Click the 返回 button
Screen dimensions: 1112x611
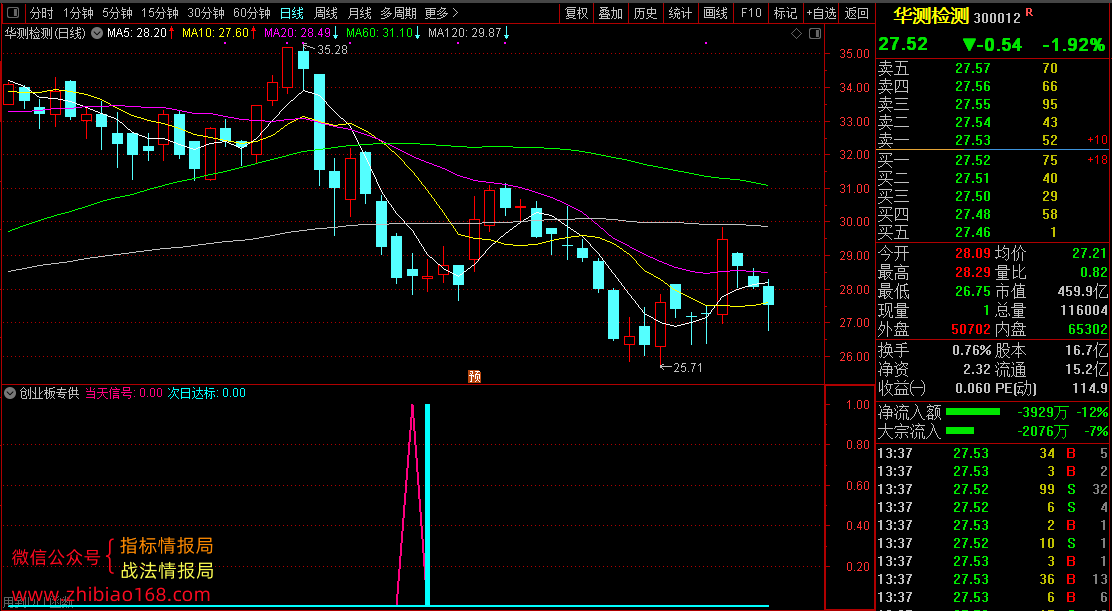[x=857, y=13]
